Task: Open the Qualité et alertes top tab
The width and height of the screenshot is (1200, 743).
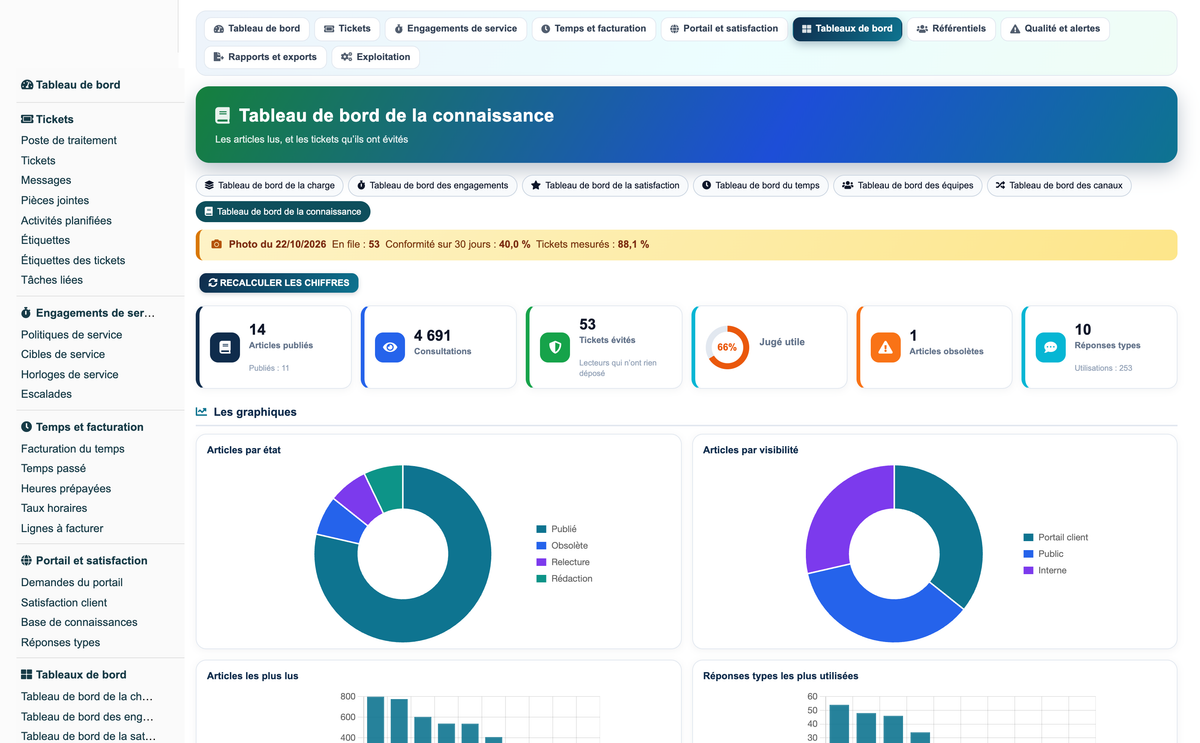Action: 1055,29
